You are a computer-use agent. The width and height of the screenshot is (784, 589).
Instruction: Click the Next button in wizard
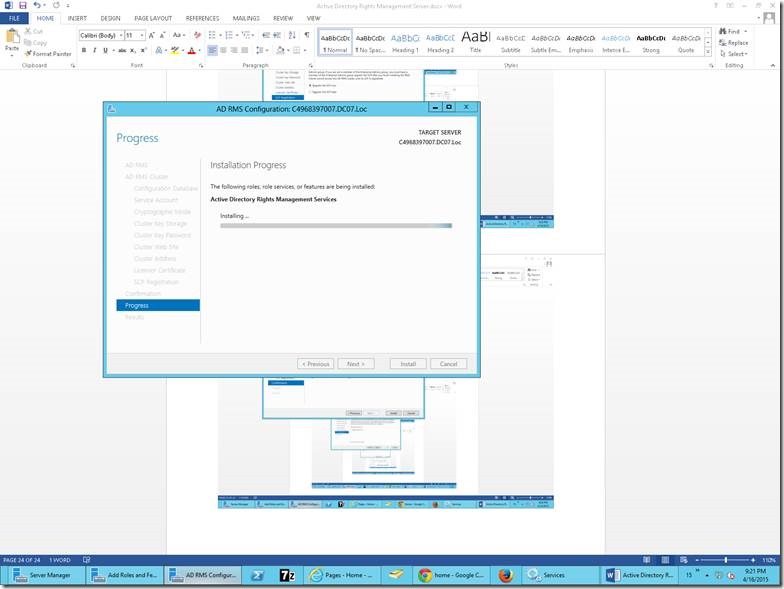356,364
